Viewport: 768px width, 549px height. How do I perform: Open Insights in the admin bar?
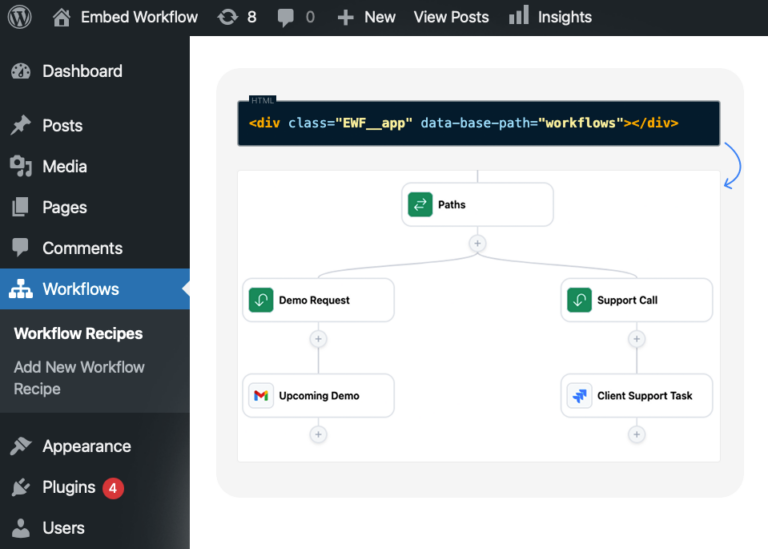pos(565,17)
